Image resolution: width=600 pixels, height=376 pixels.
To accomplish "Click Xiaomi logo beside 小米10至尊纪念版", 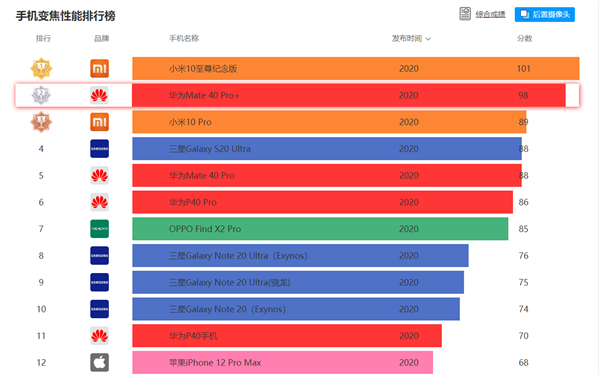I will (x=99, y=68).
